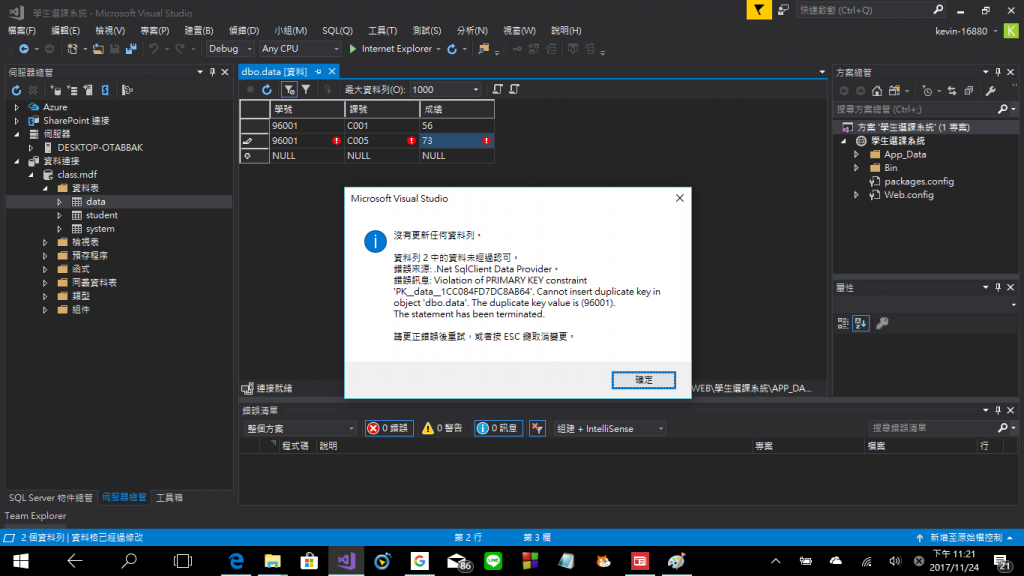Viewport: 1024px width, 576px height.
Task: Open the Any CPU platform dropdown
Action: pyautogui.click(x=300, y=49)
